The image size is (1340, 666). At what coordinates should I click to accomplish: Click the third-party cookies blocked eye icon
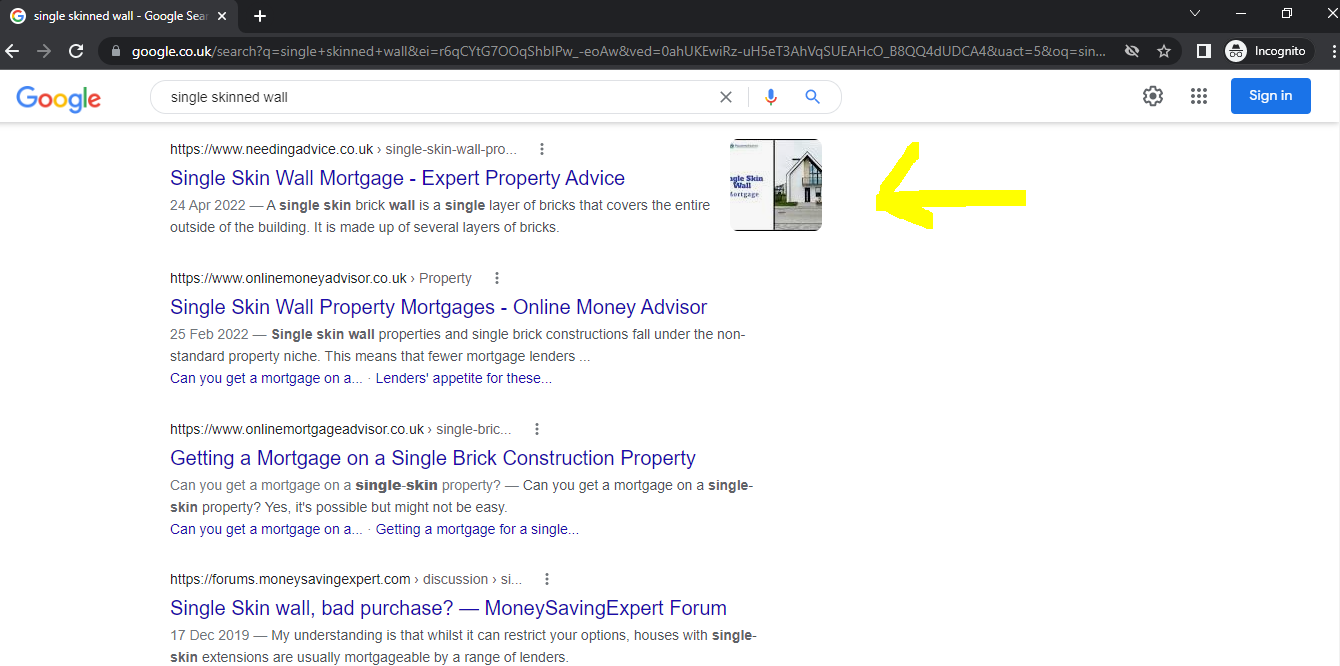[1132, 51]
